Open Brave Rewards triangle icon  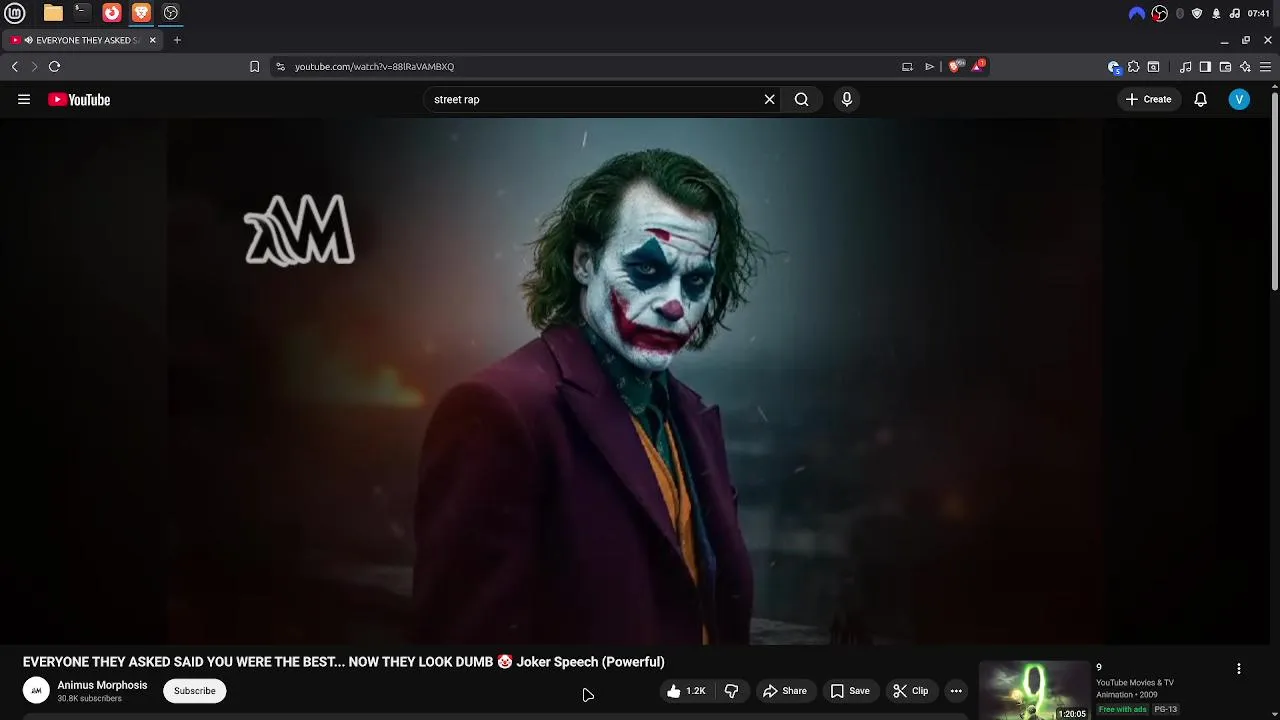(x=978, y=66)
